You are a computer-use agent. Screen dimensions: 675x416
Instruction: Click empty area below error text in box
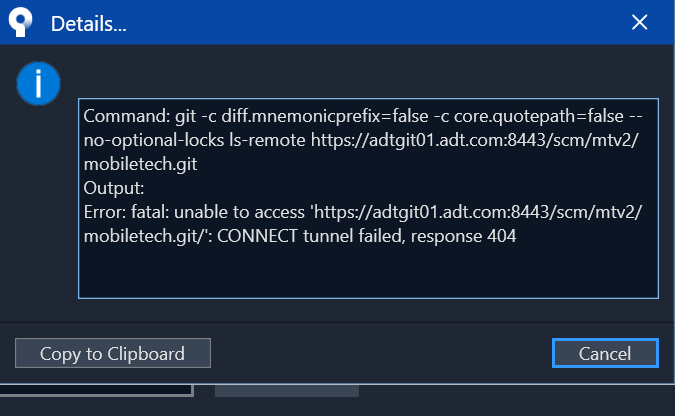point(368,272)
